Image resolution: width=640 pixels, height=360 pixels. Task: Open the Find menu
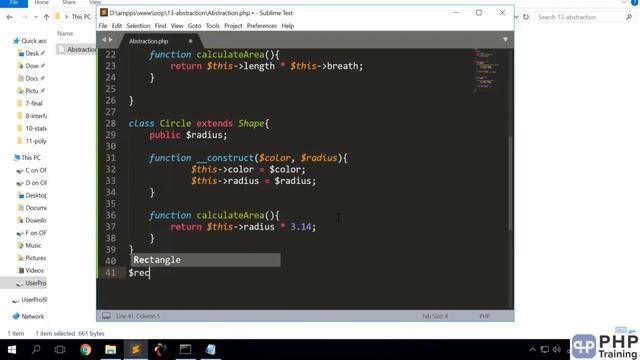(x=160, y=26)
